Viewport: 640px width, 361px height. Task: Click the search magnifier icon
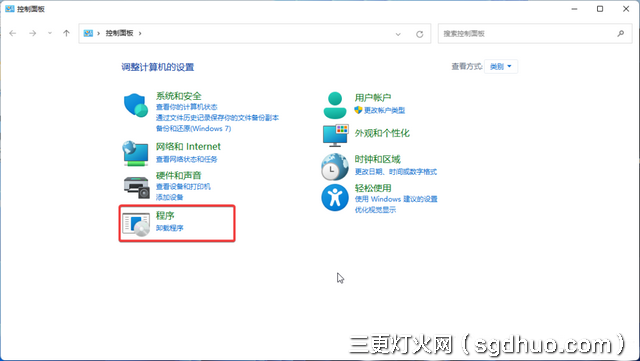[x=620, y=33]
